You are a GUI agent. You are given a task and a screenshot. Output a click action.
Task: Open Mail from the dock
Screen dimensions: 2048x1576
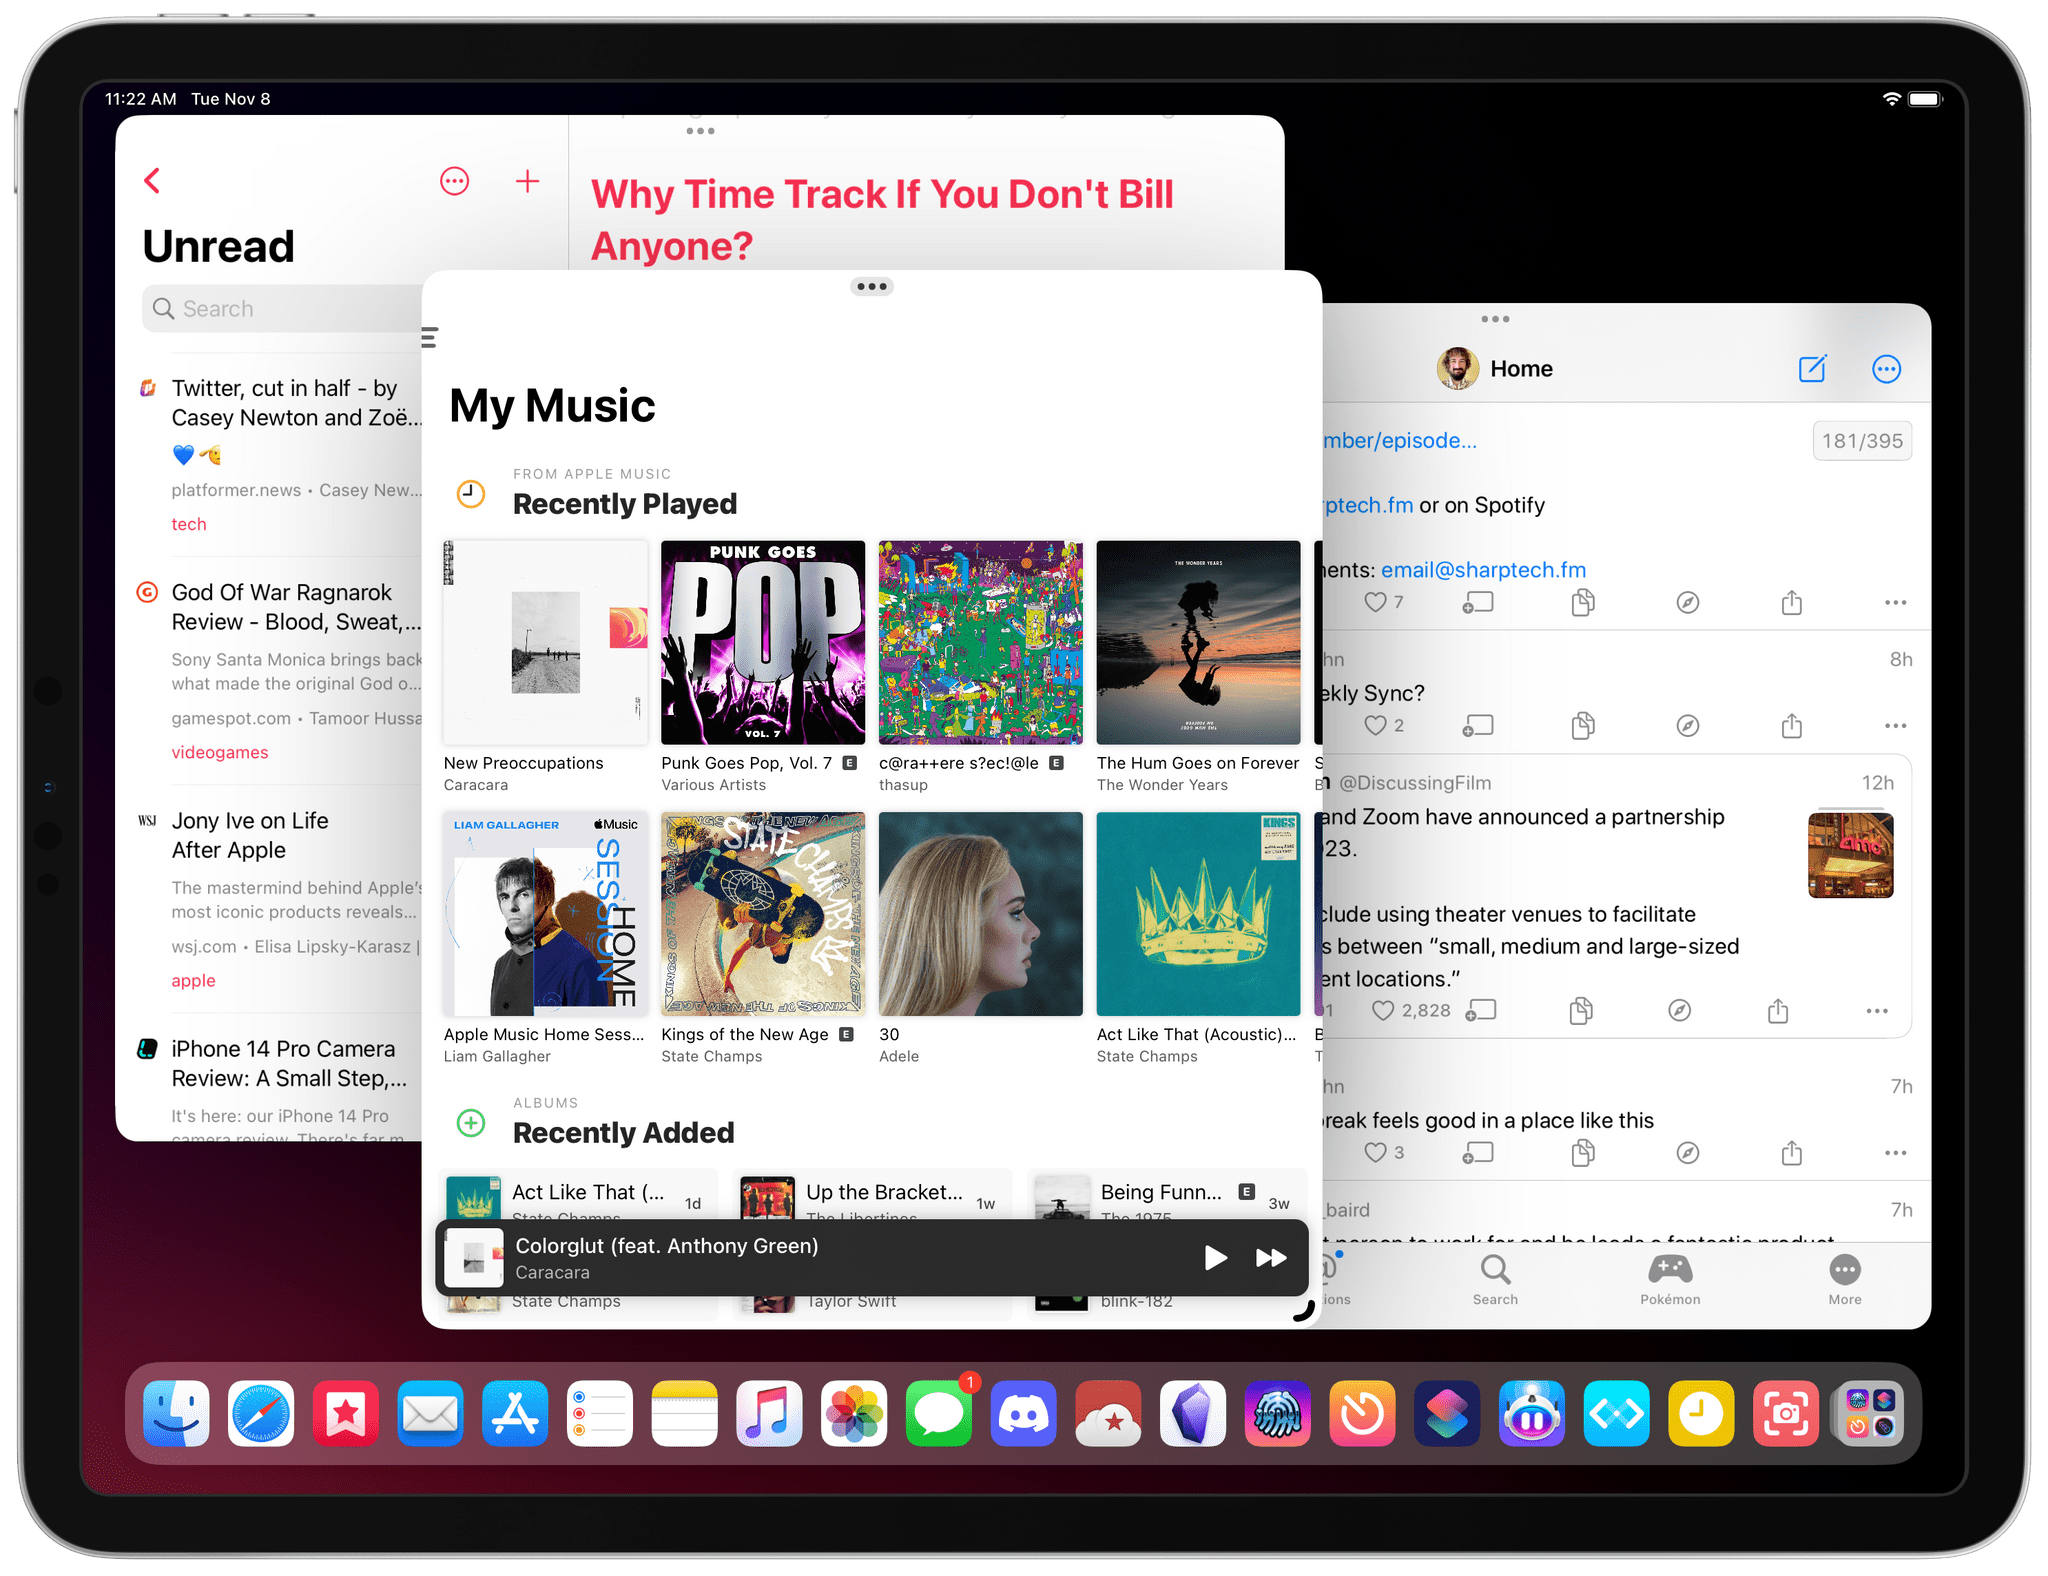click(x=430, y=1413)
